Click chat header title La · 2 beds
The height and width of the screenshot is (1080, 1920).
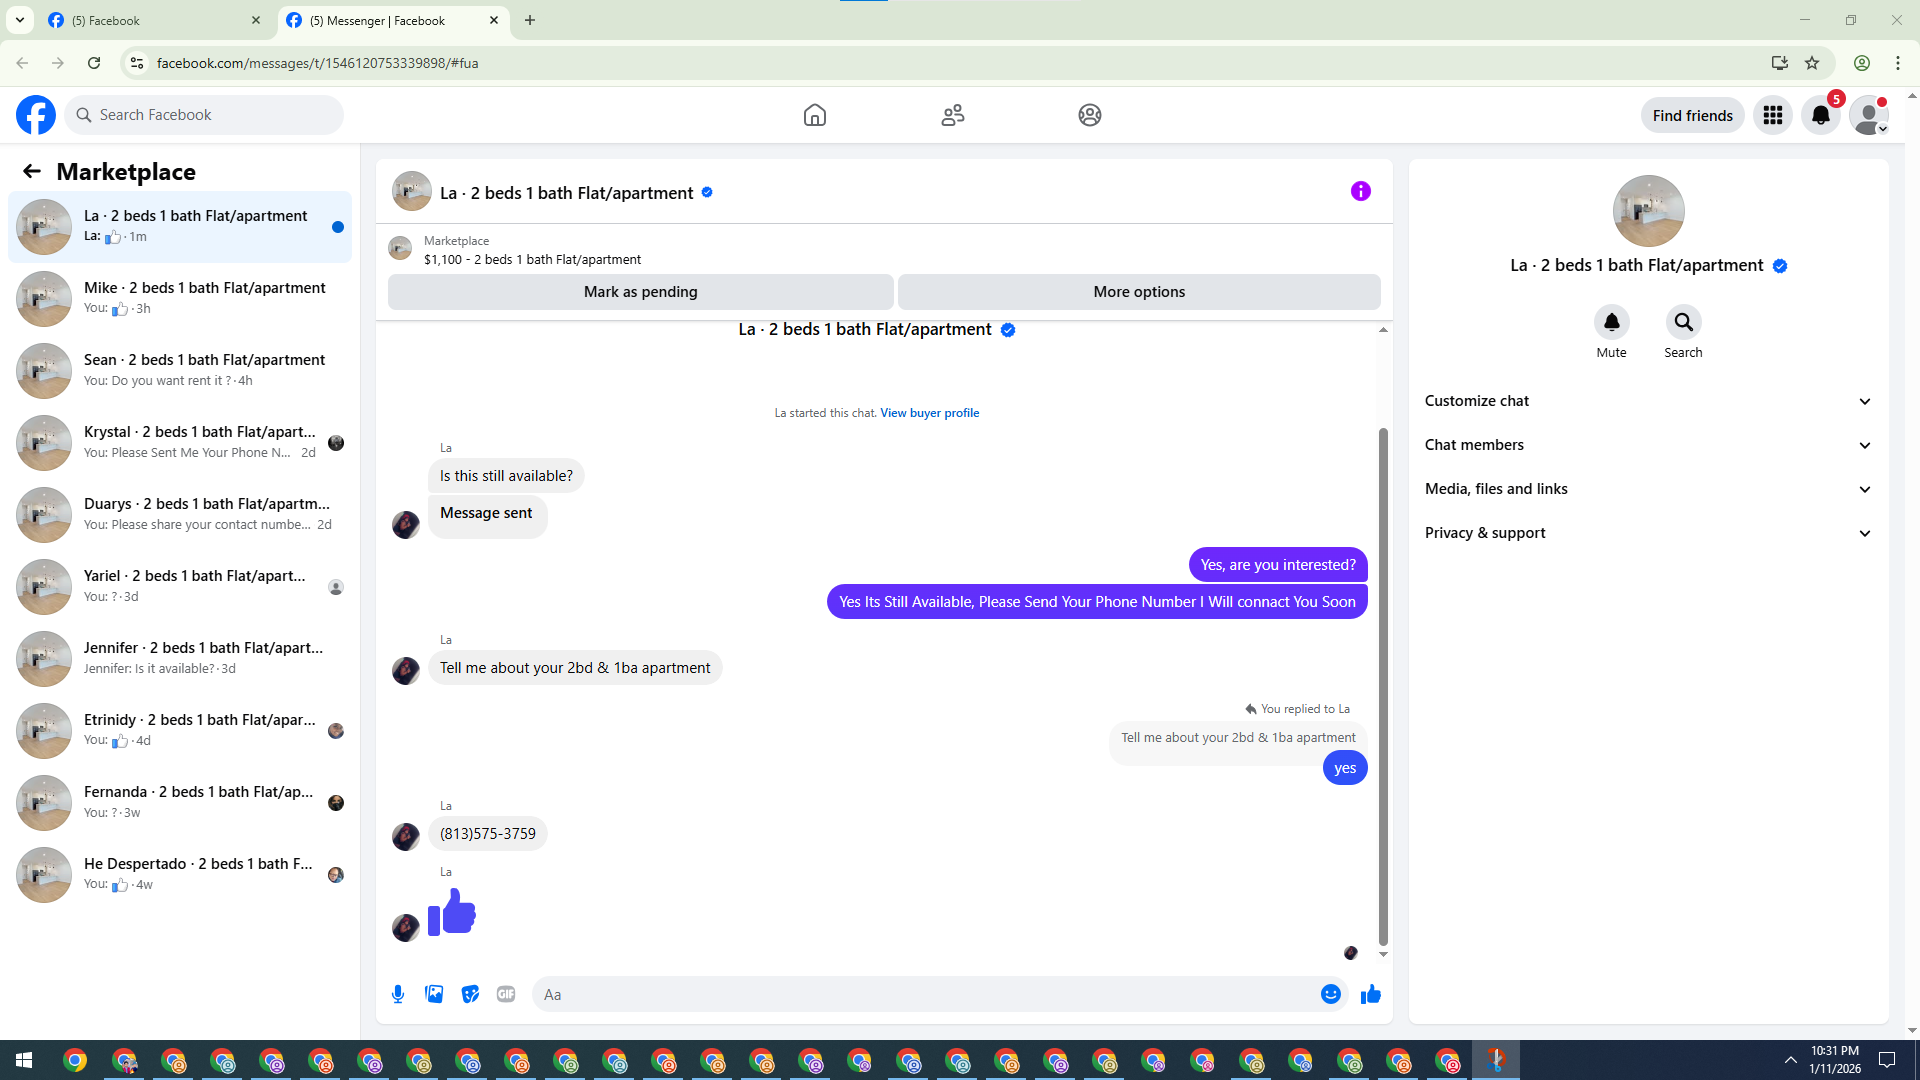[566, 193]
